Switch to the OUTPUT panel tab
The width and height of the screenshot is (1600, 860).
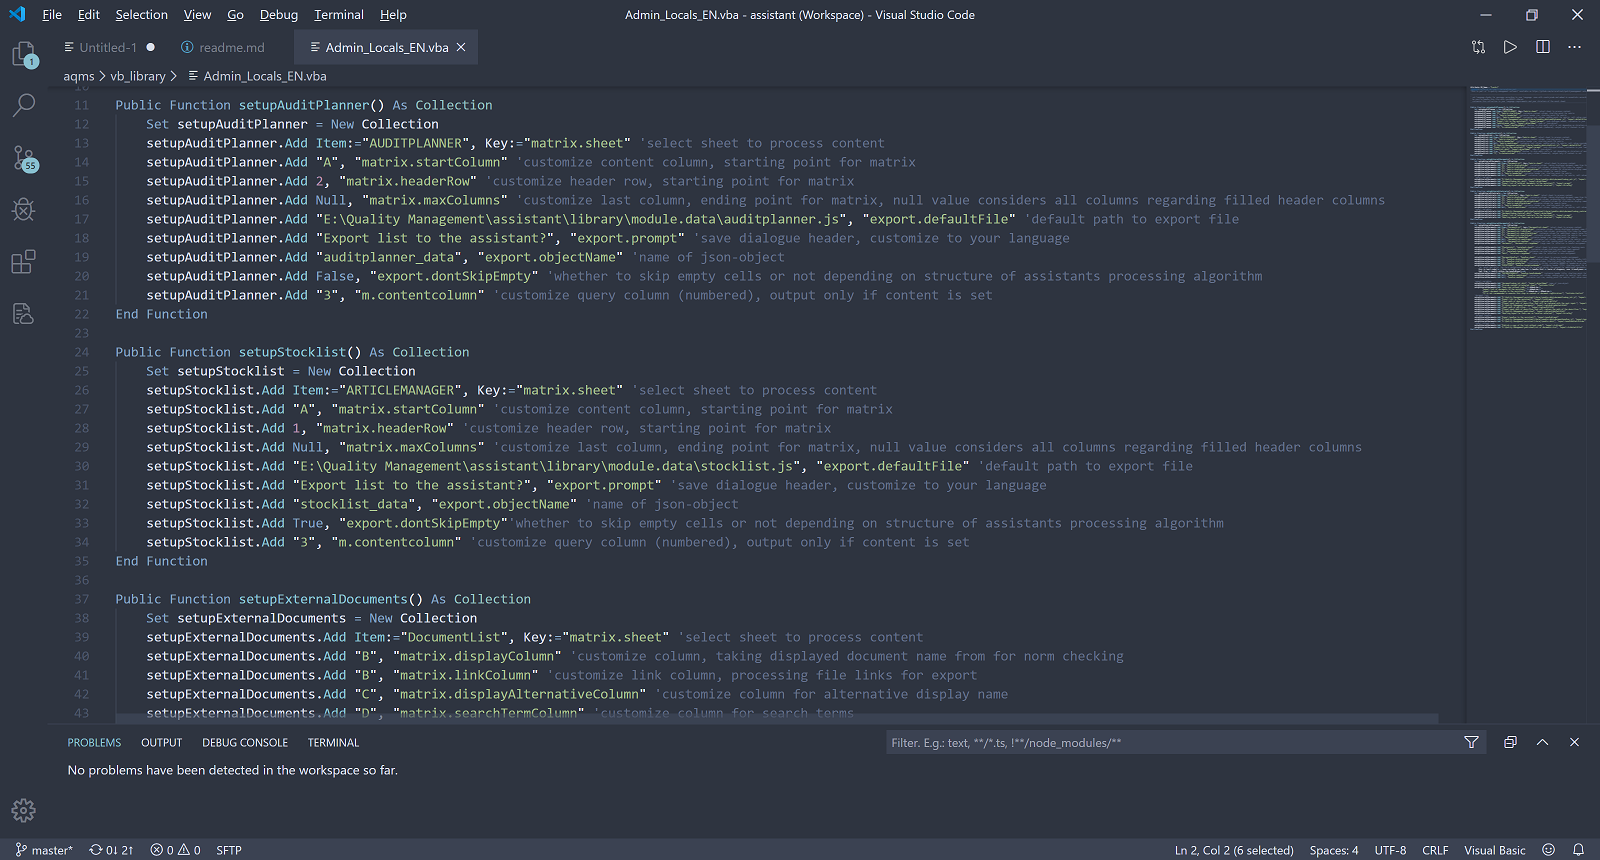161,743
